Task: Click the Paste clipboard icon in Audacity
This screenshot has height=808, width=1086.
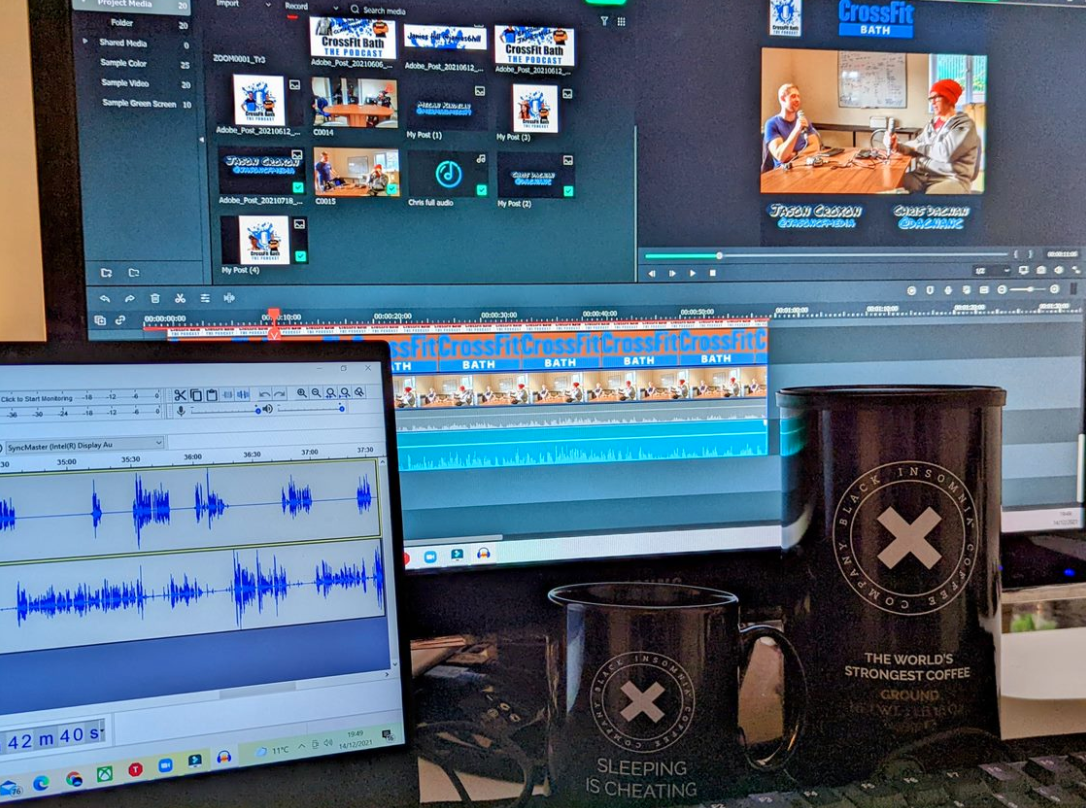Action: click(x=211, y=395)
